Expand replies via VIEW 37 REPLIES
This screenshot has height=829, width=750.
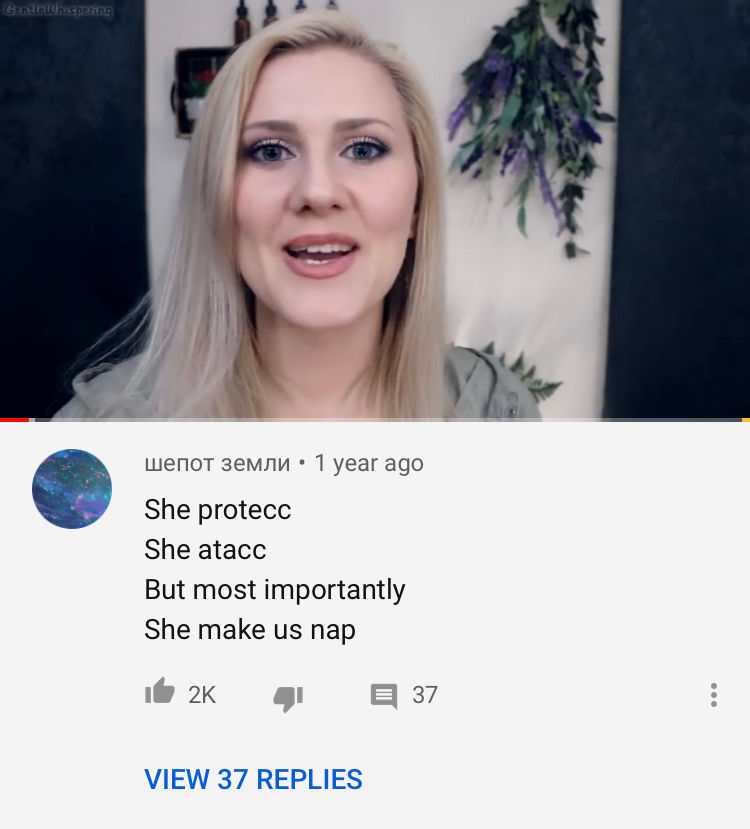click(x=253, y=779)
